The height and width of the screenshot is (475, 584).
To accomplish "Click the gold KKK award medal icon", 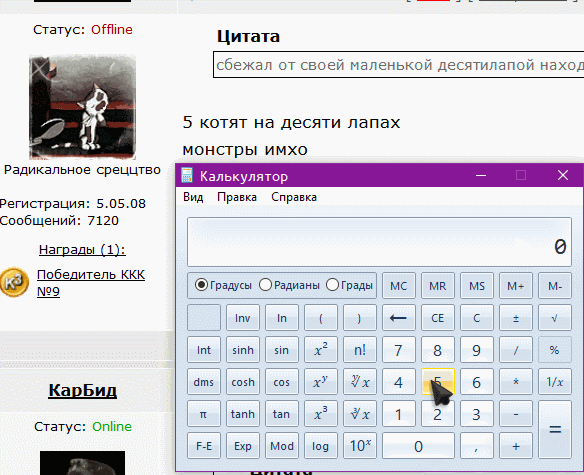I will pyautogui.click(x=14, y=282).
